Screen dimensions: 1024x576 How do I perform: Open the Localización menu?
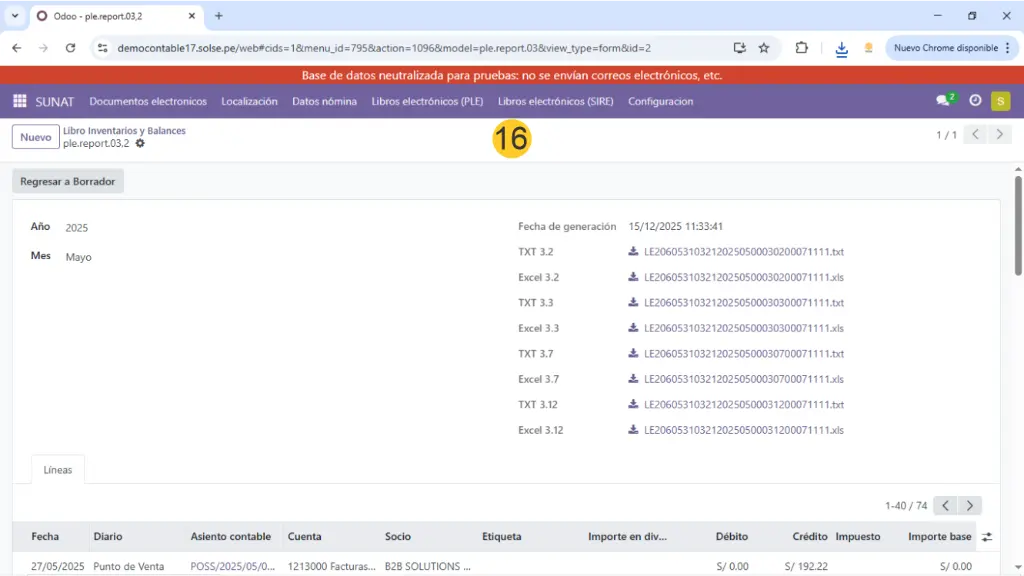[x=249, y=101]
